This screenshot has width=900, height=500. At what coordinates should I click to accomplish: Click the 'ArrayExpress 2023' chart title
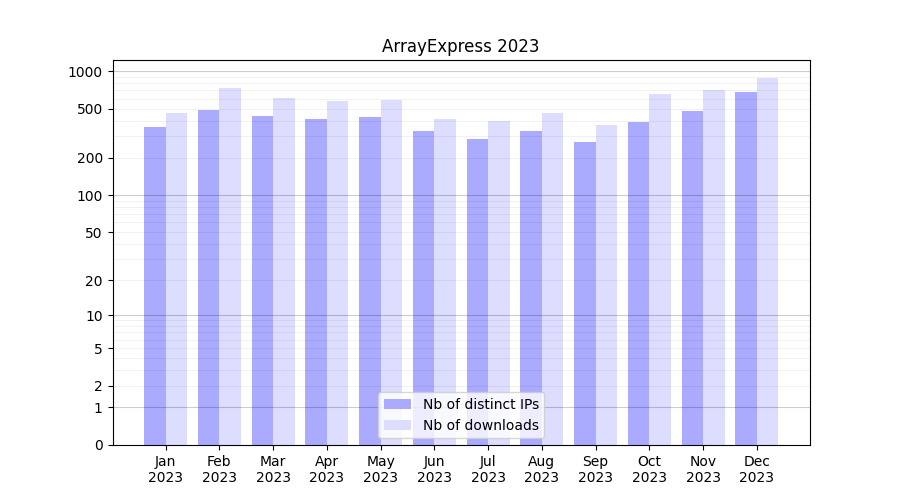(460, 46)
